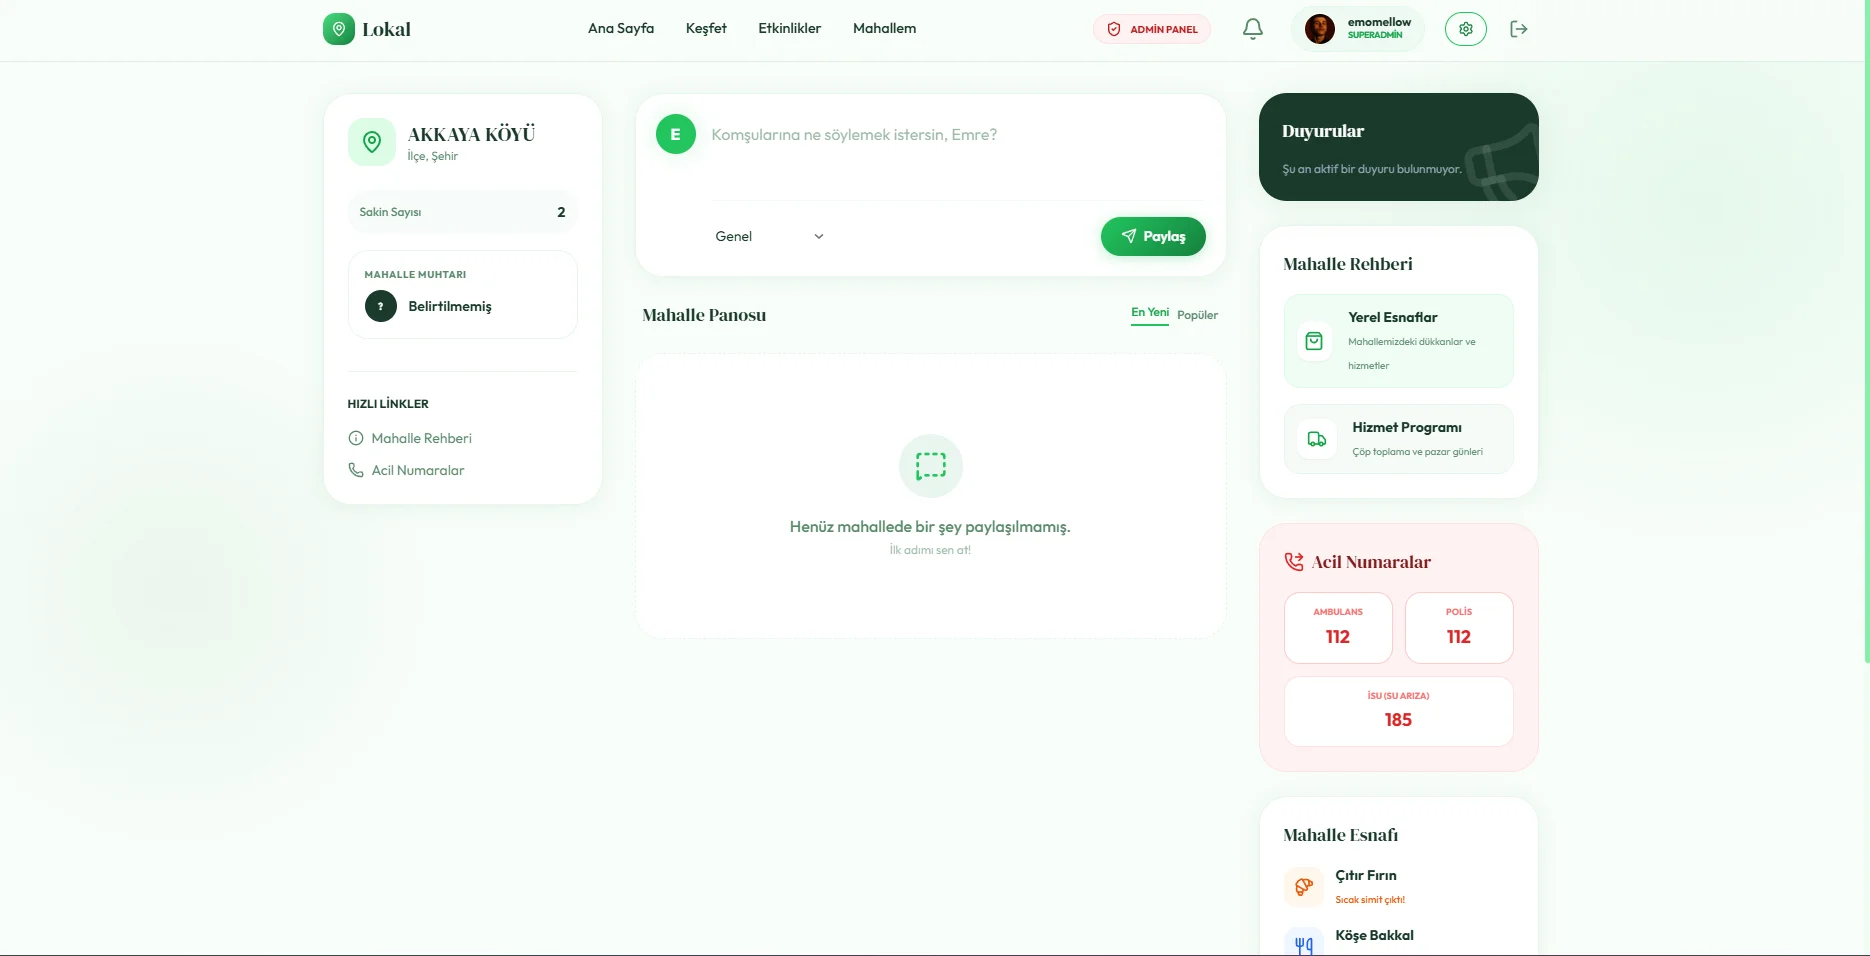
Task: Open the Keşfet menu item
Action: click(706, 28)
